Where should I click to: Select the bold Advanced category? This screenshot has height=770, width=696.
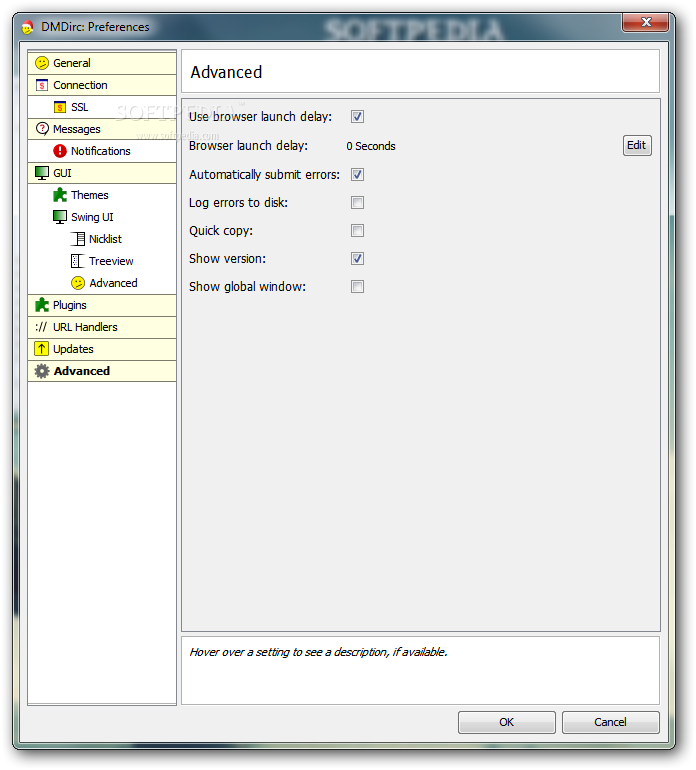click(102, 371)
